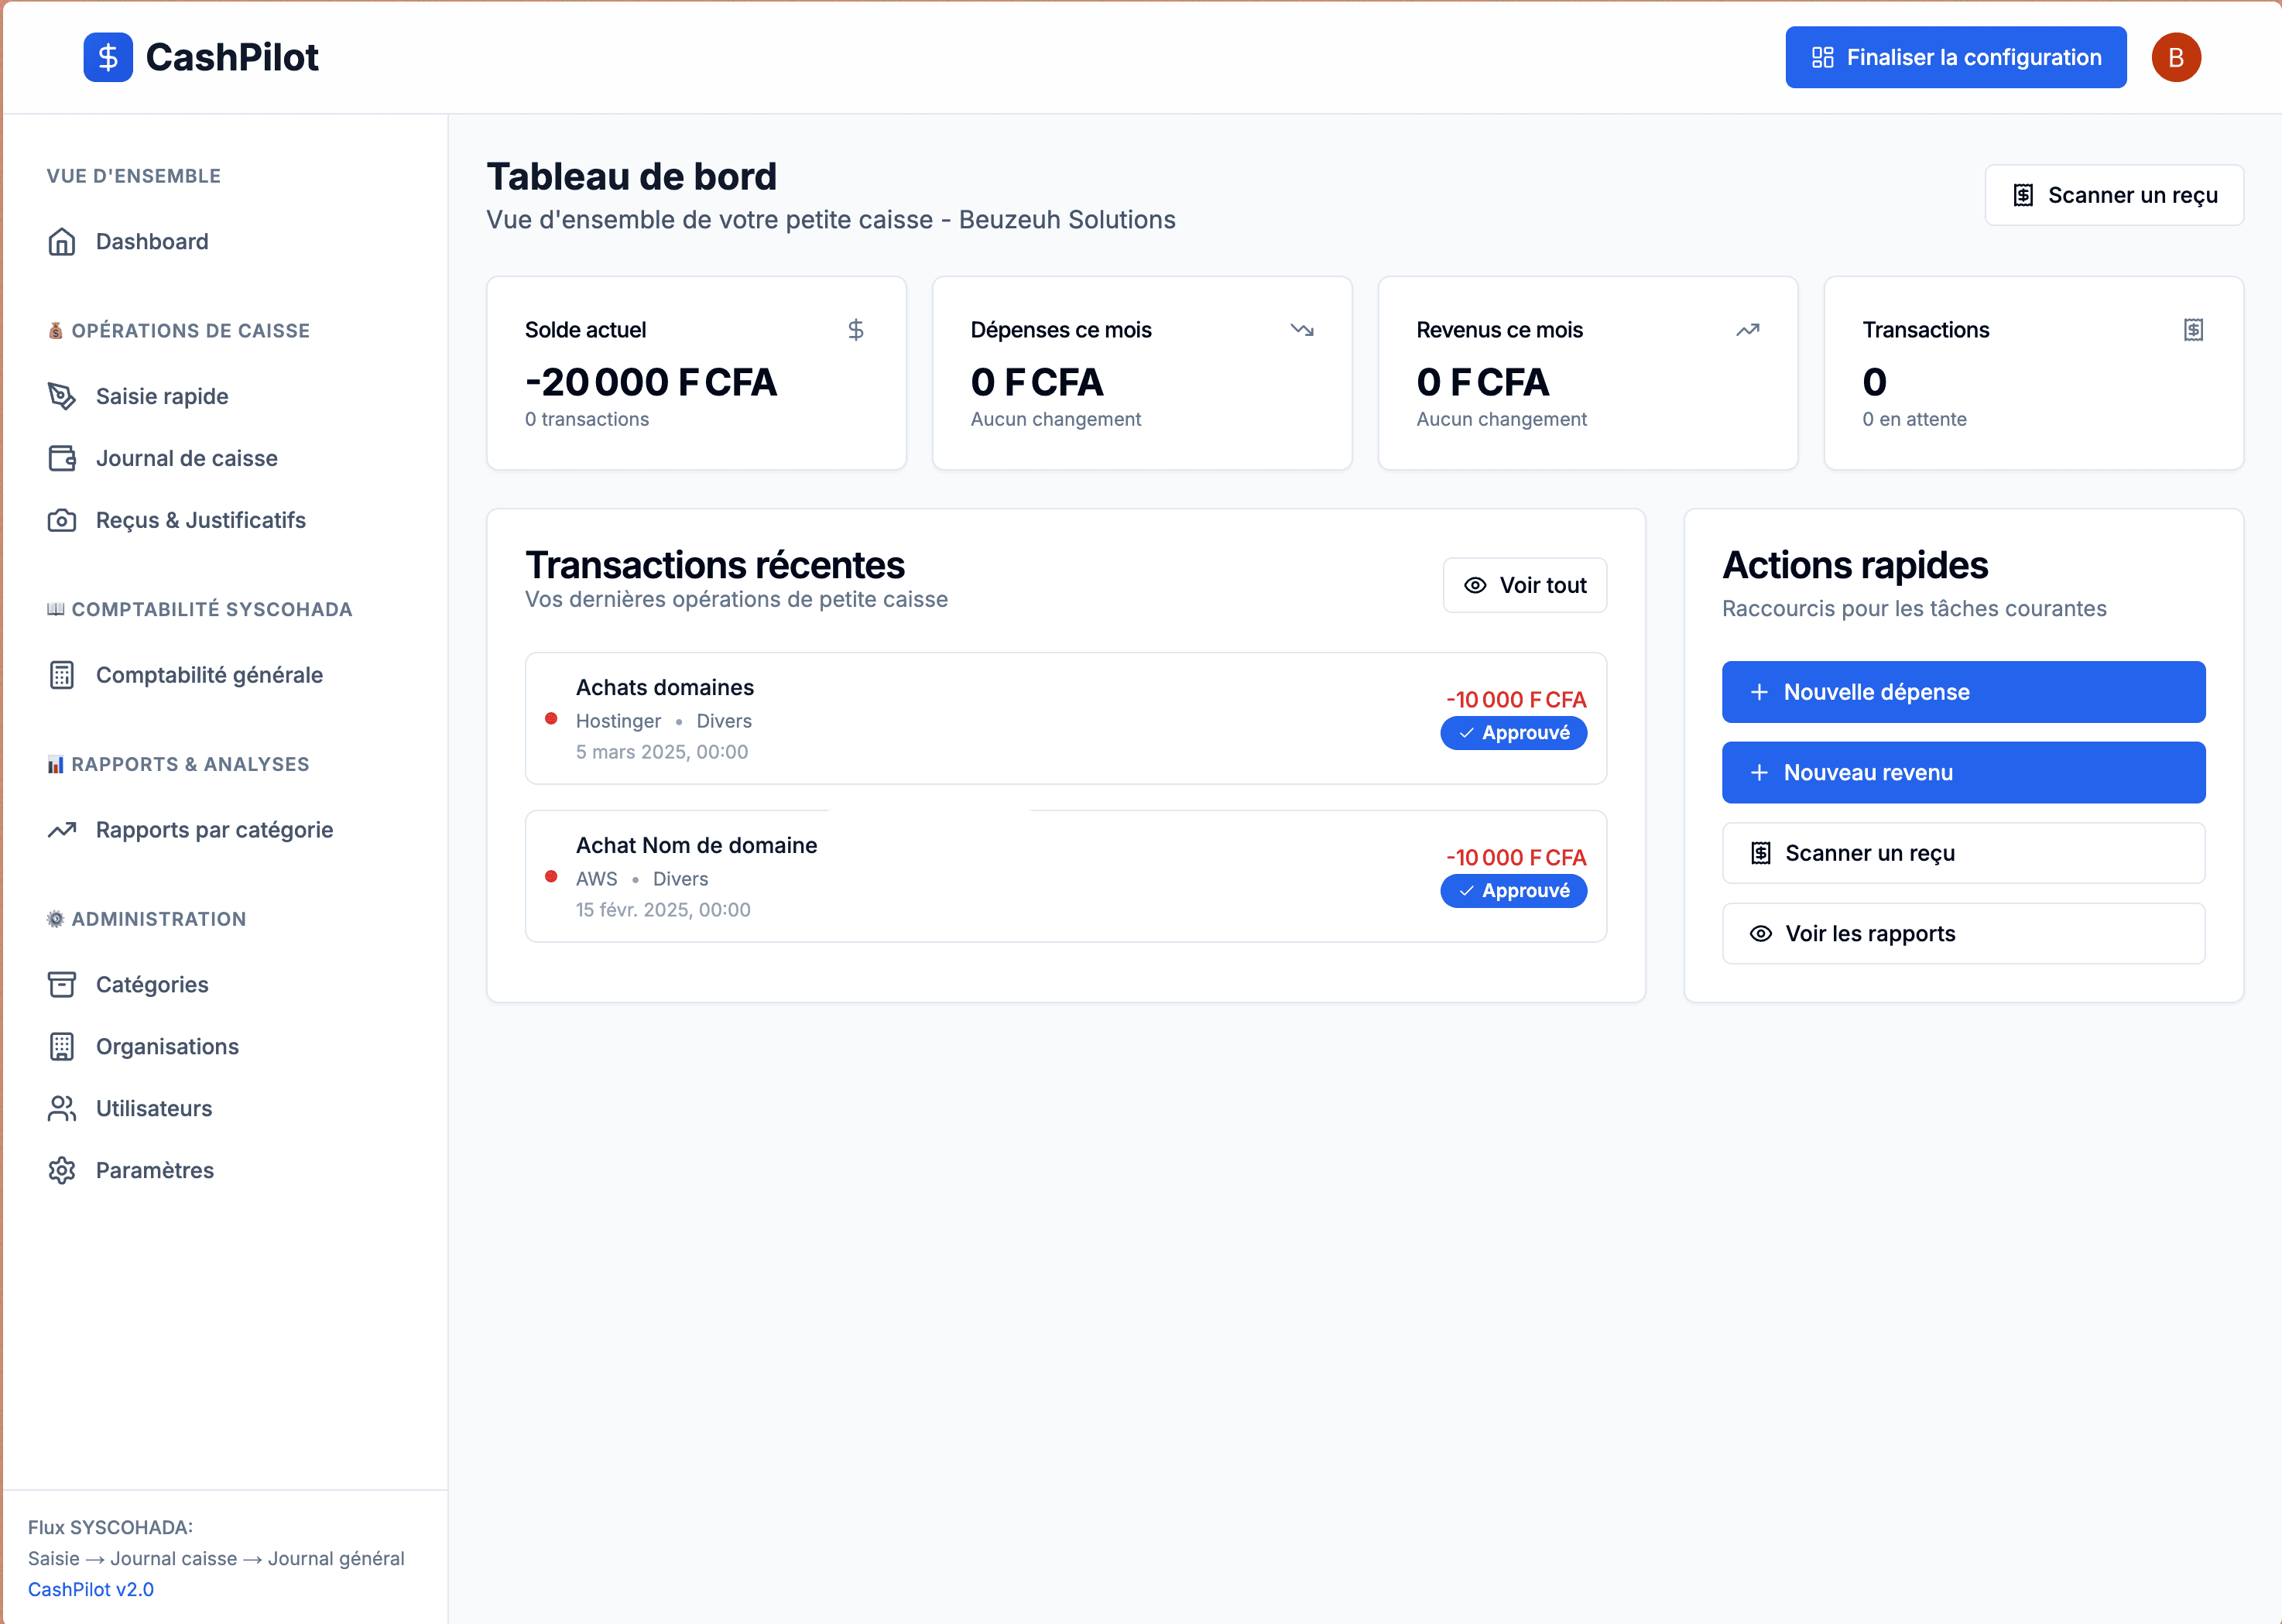
Task: Select the Comptabilité générale calculator icon
Action: 62,675
